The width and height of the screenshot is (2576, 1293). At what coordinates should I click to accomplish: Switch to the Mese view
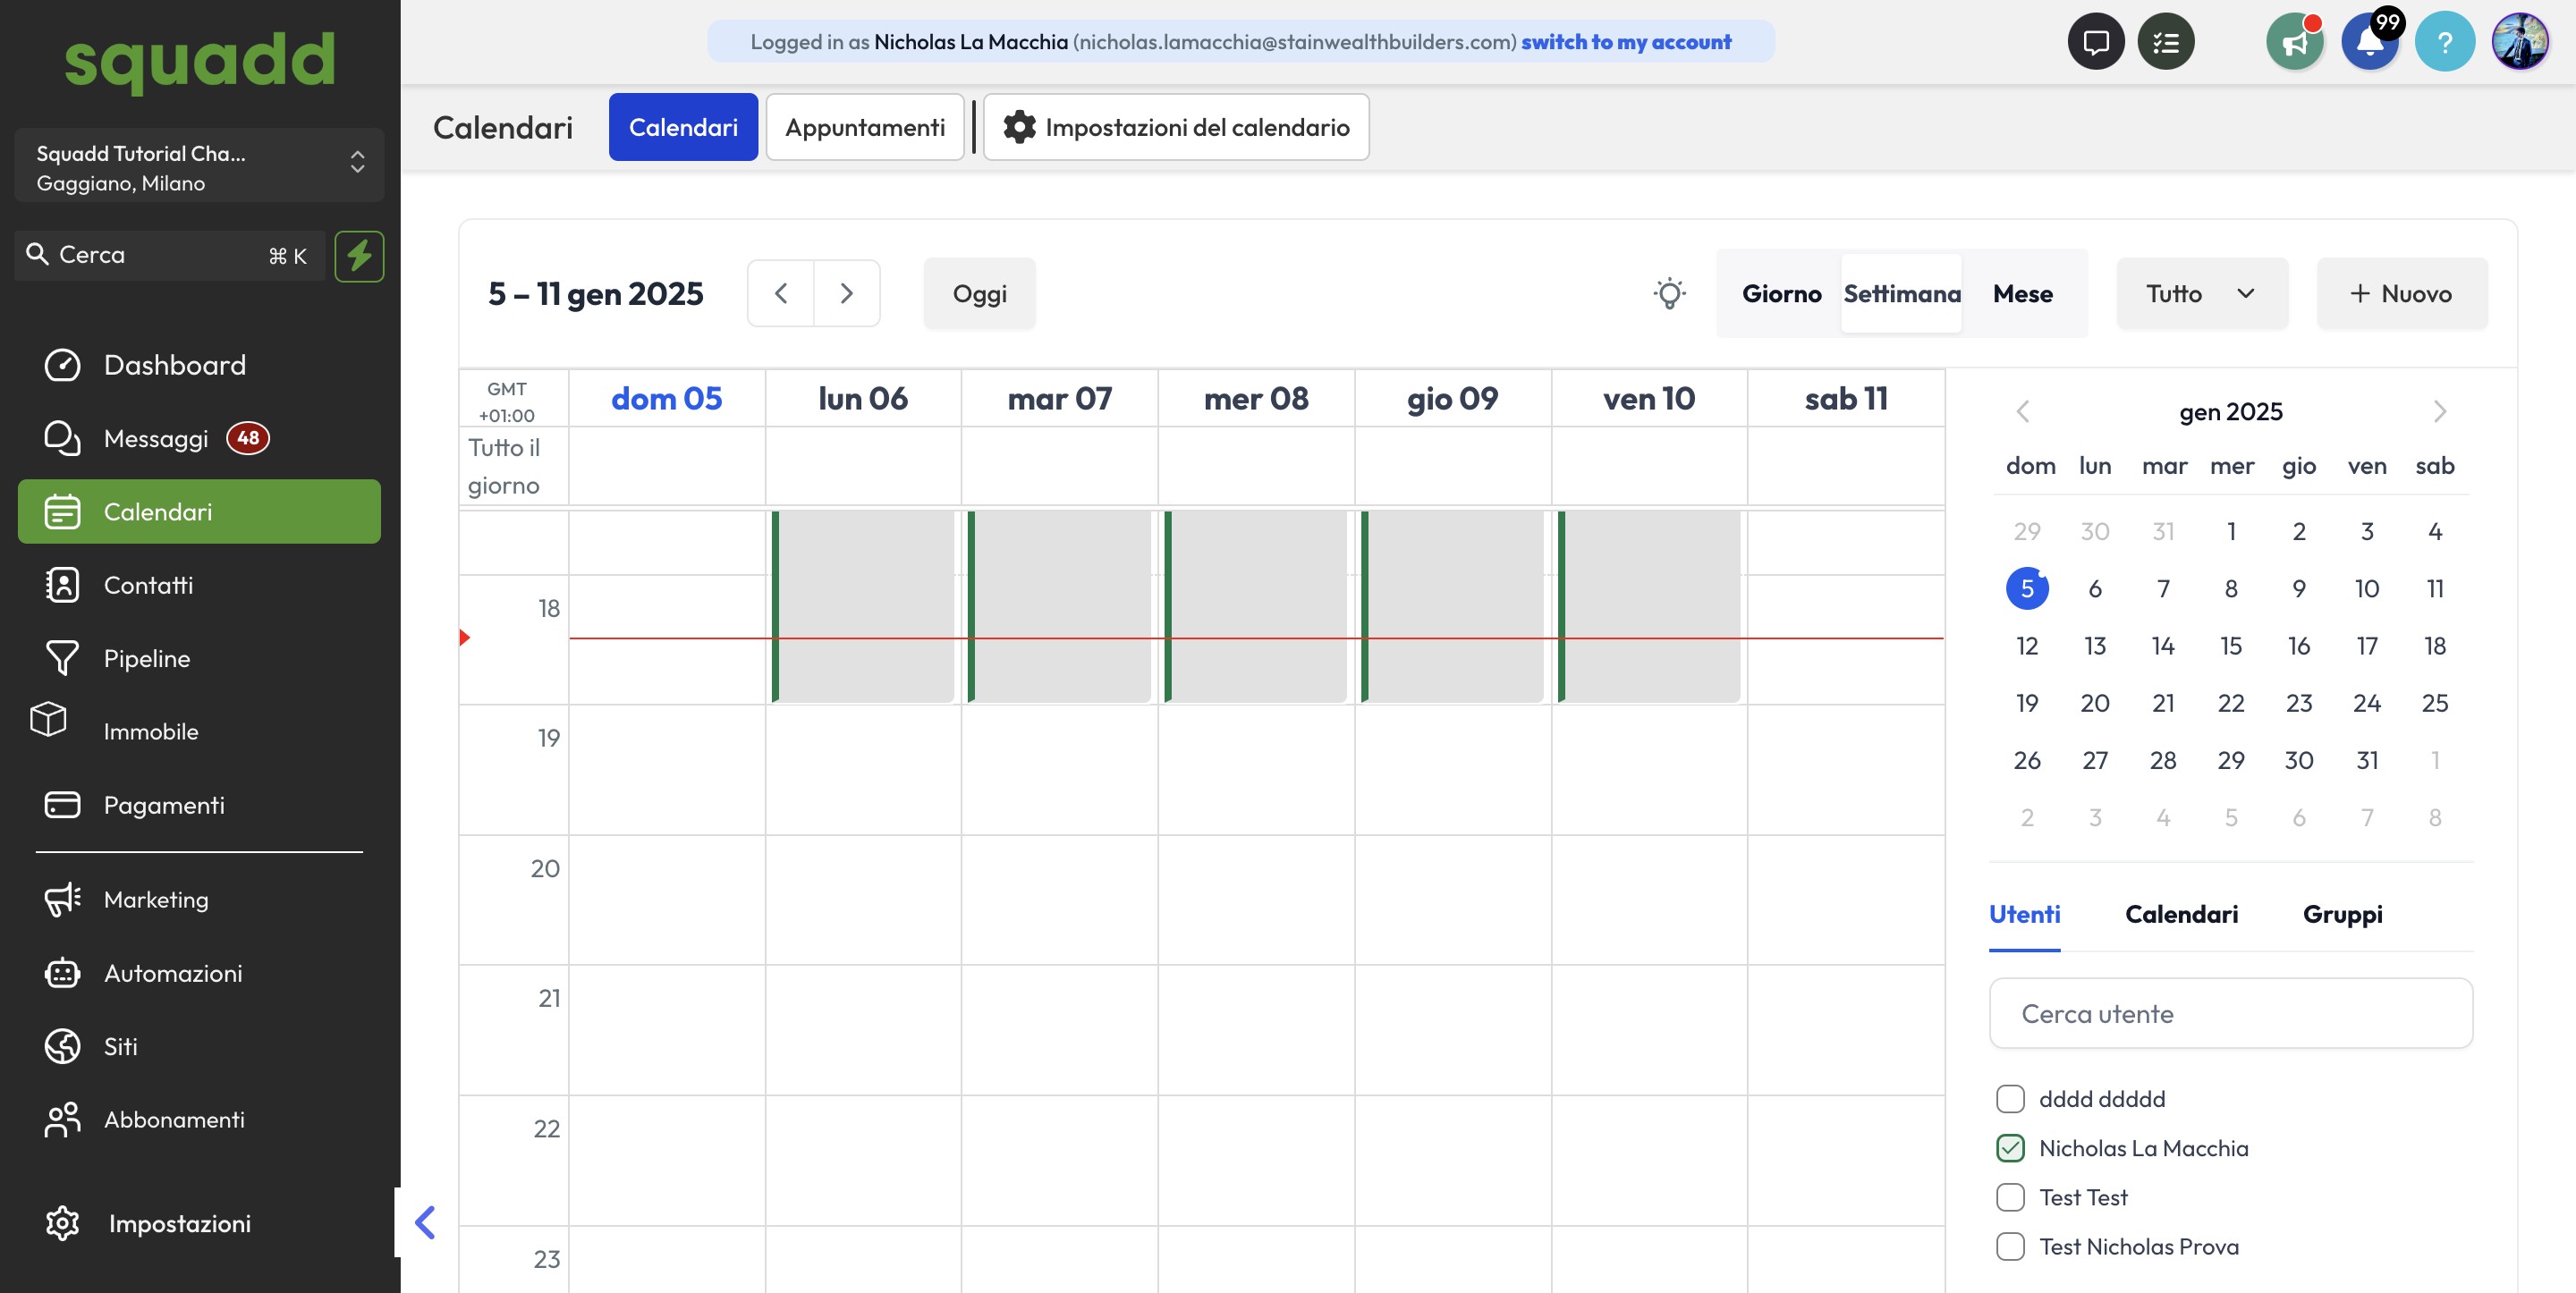pyautogui.click(x=2022, y=294)
